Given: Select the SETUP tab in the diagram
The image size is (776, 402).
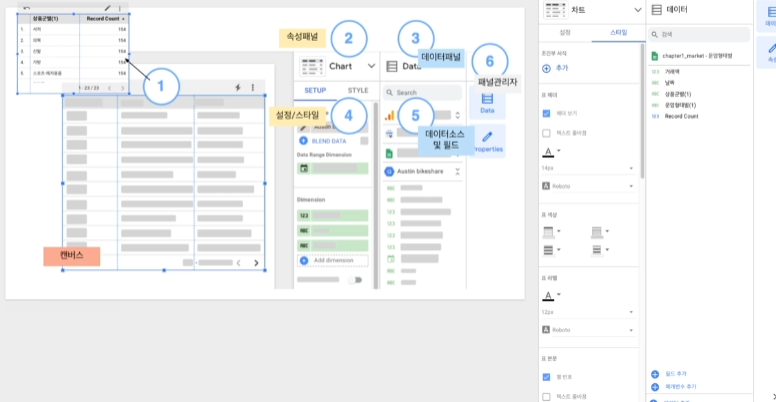Looking at the screenshot, I should click(x=315, y=91).
